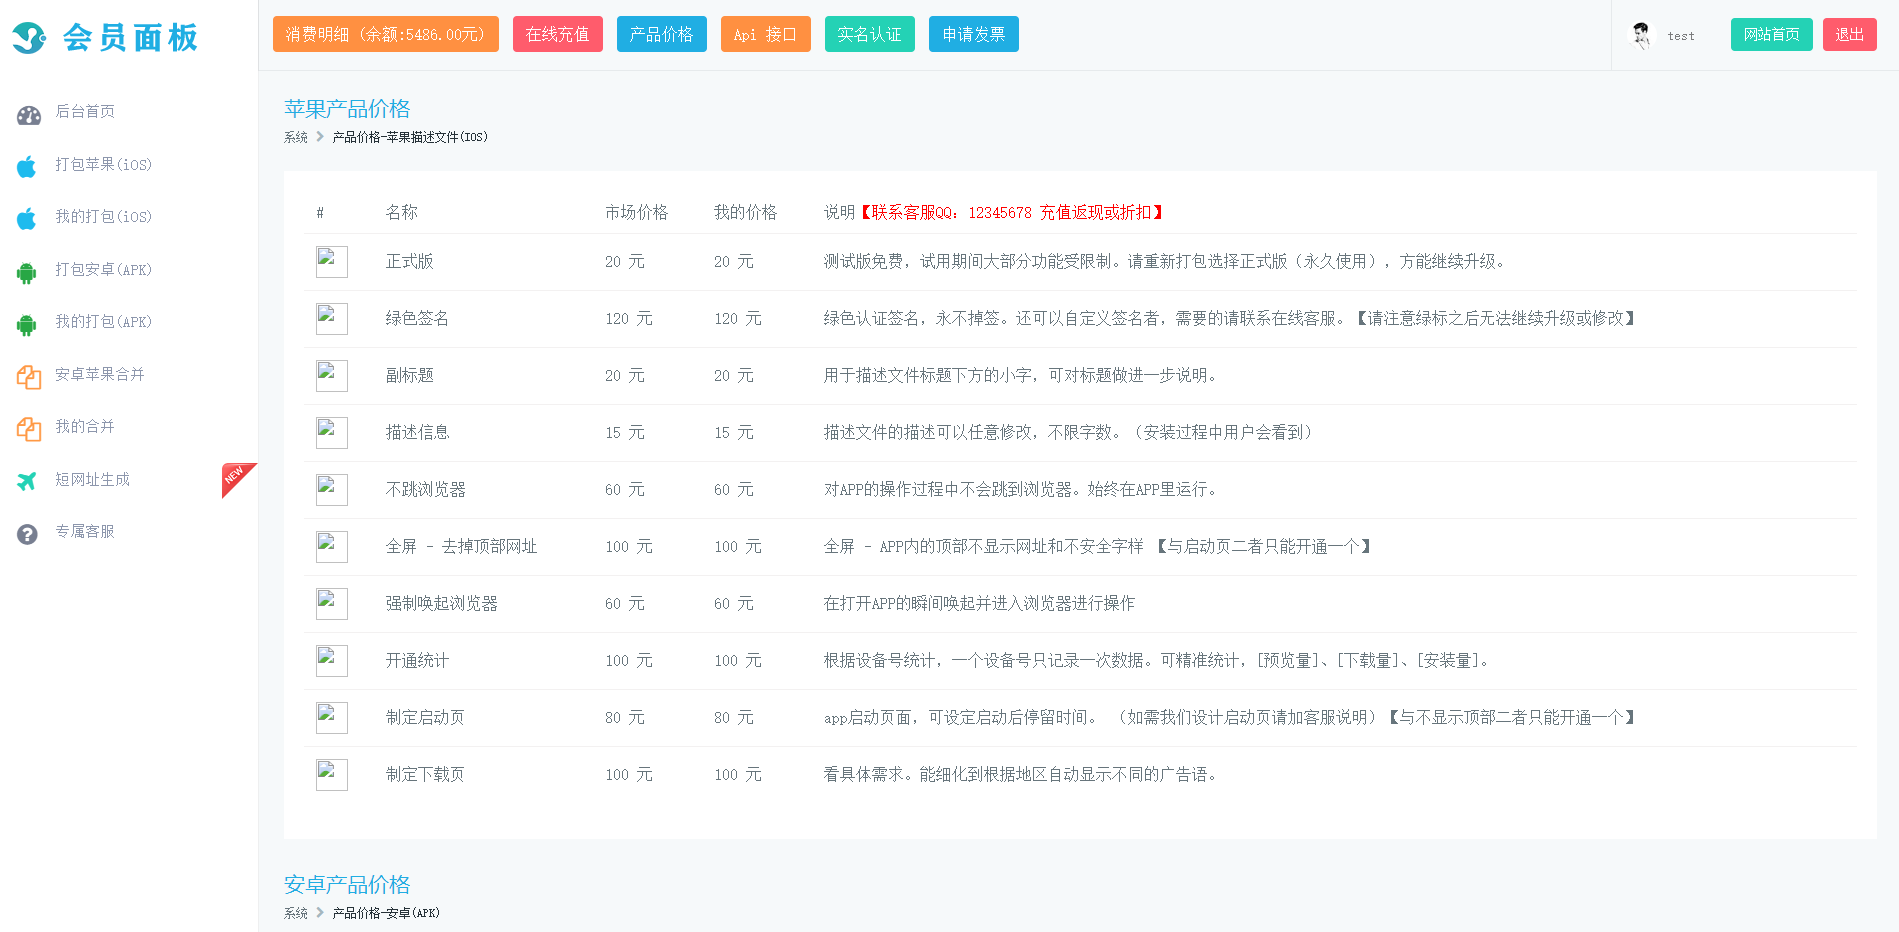Go to 网站首页
Screen dimensions: 1899x932
pyautogui.click(x=1771, y=34)
